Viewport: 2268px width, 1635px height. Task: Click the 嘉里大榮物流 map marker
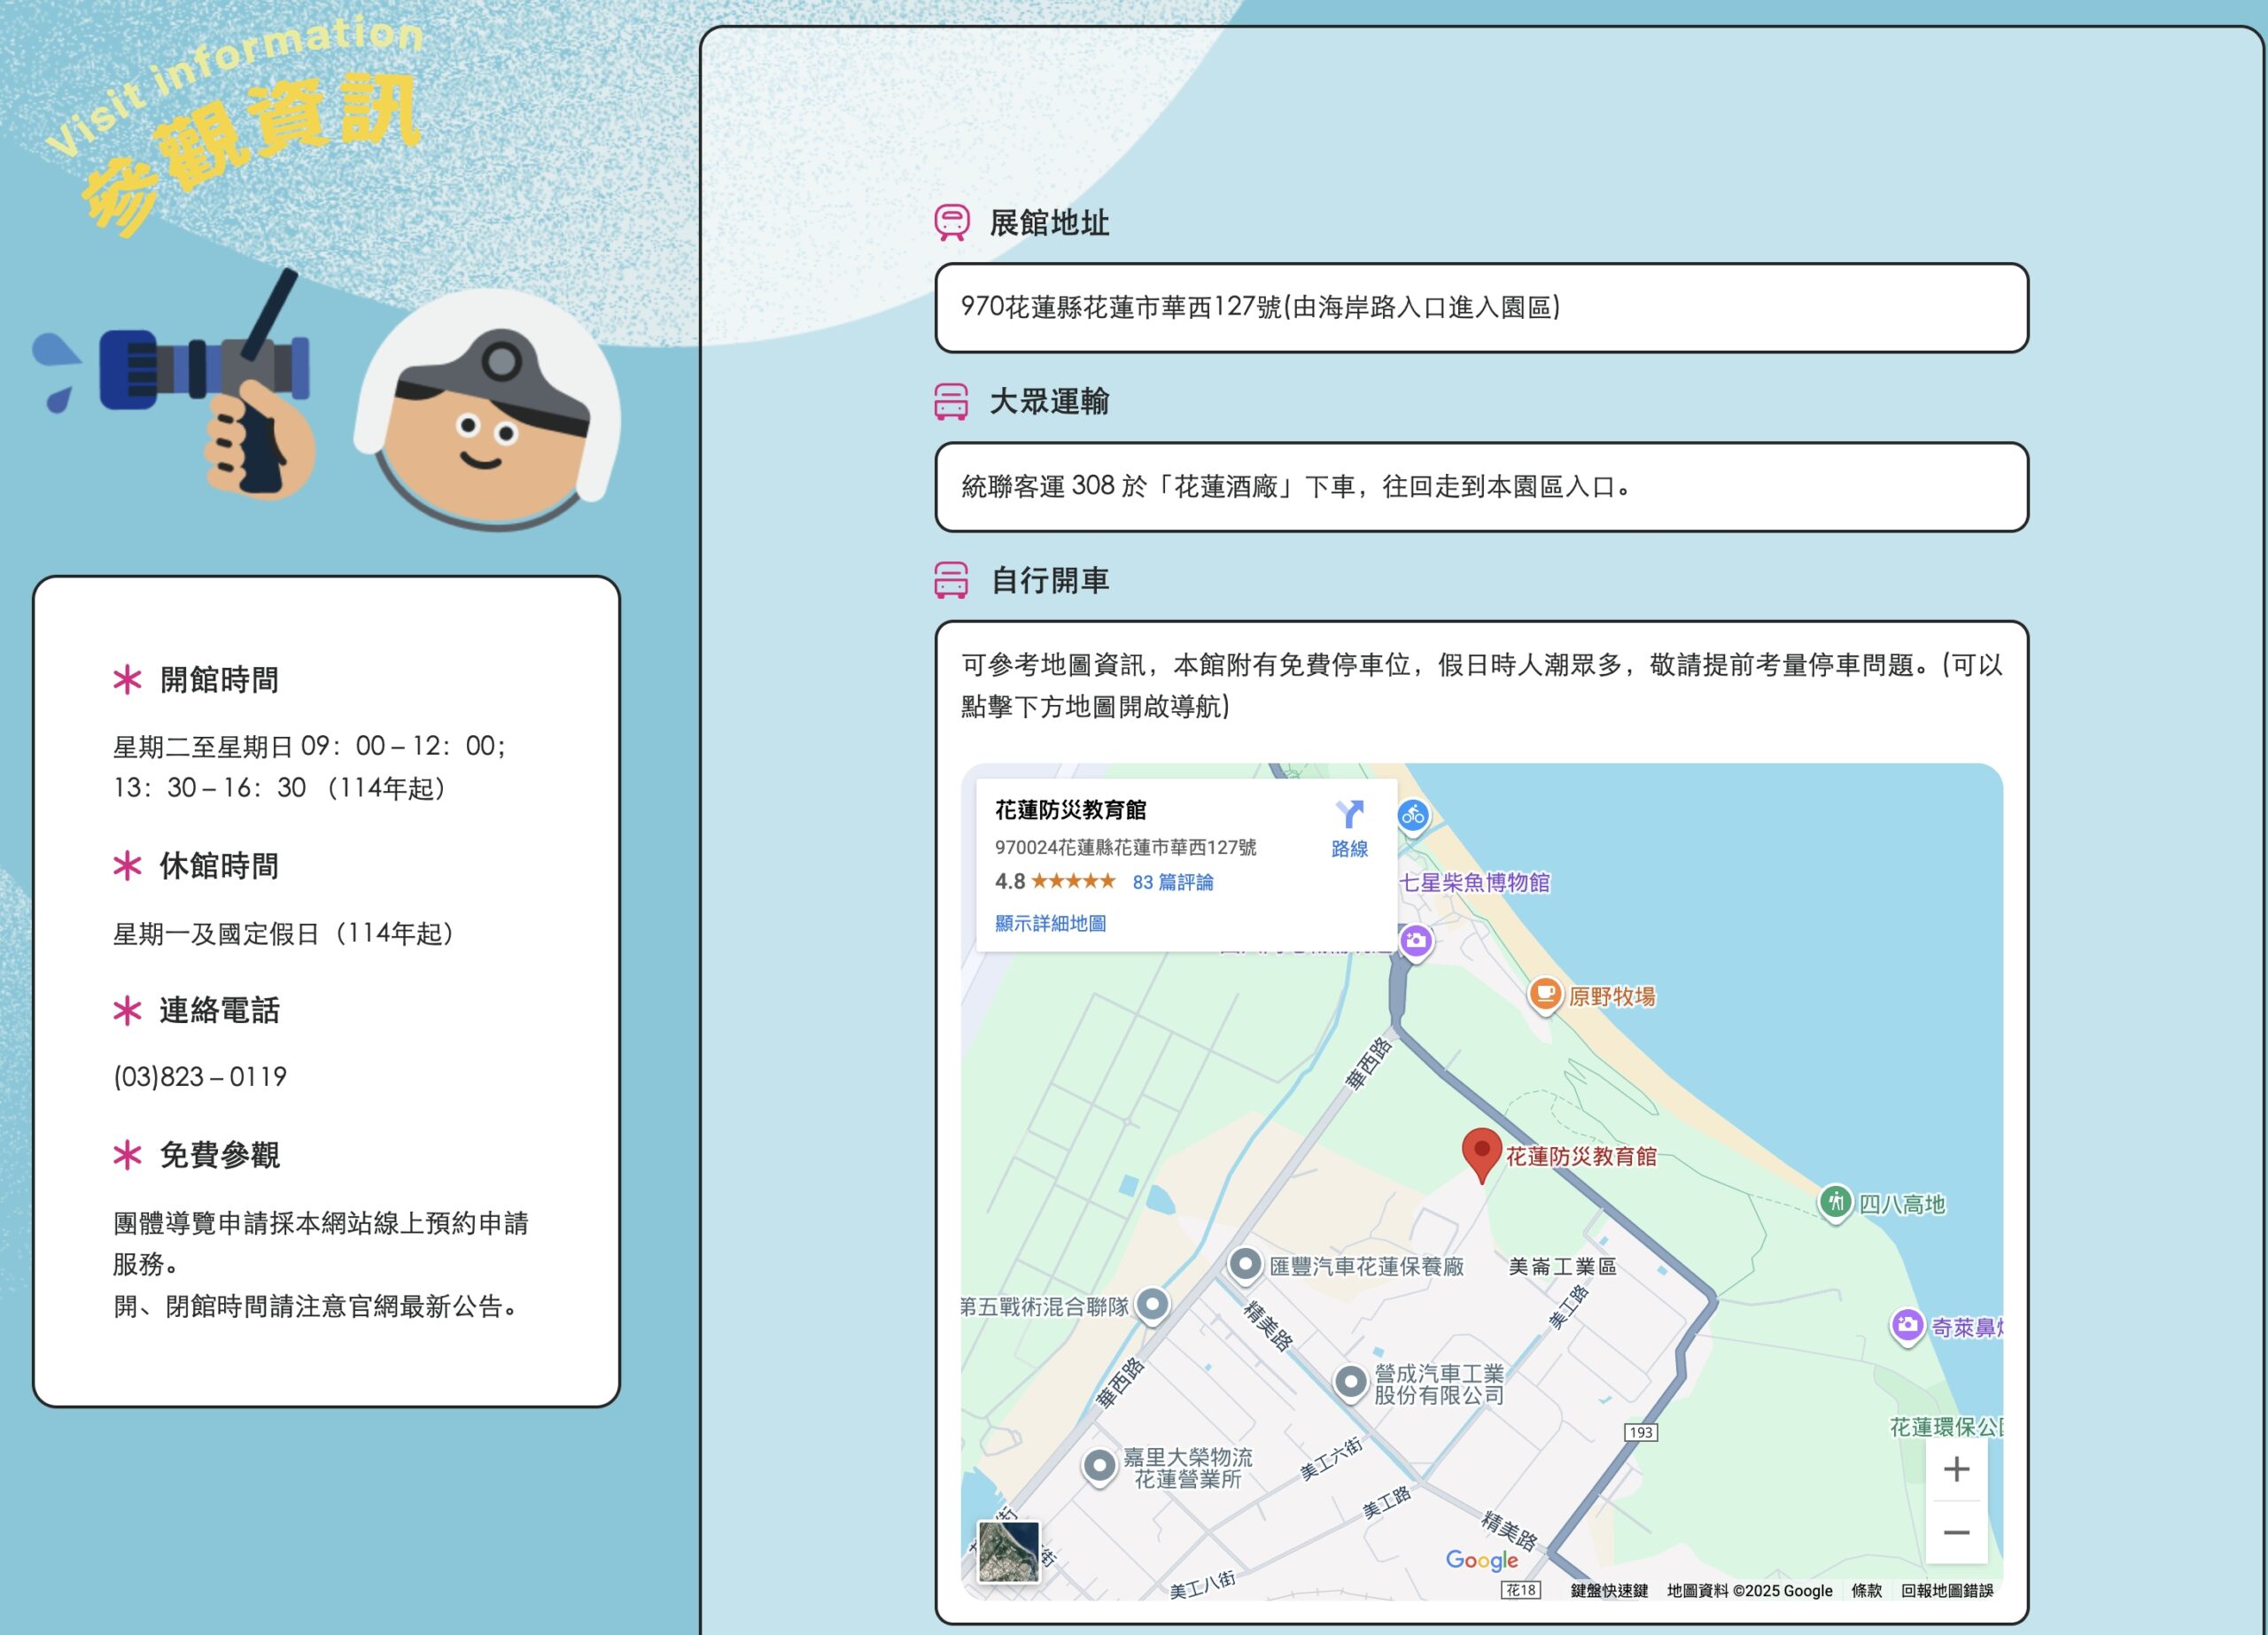pyautogui.click(x=1099, y=1467)
